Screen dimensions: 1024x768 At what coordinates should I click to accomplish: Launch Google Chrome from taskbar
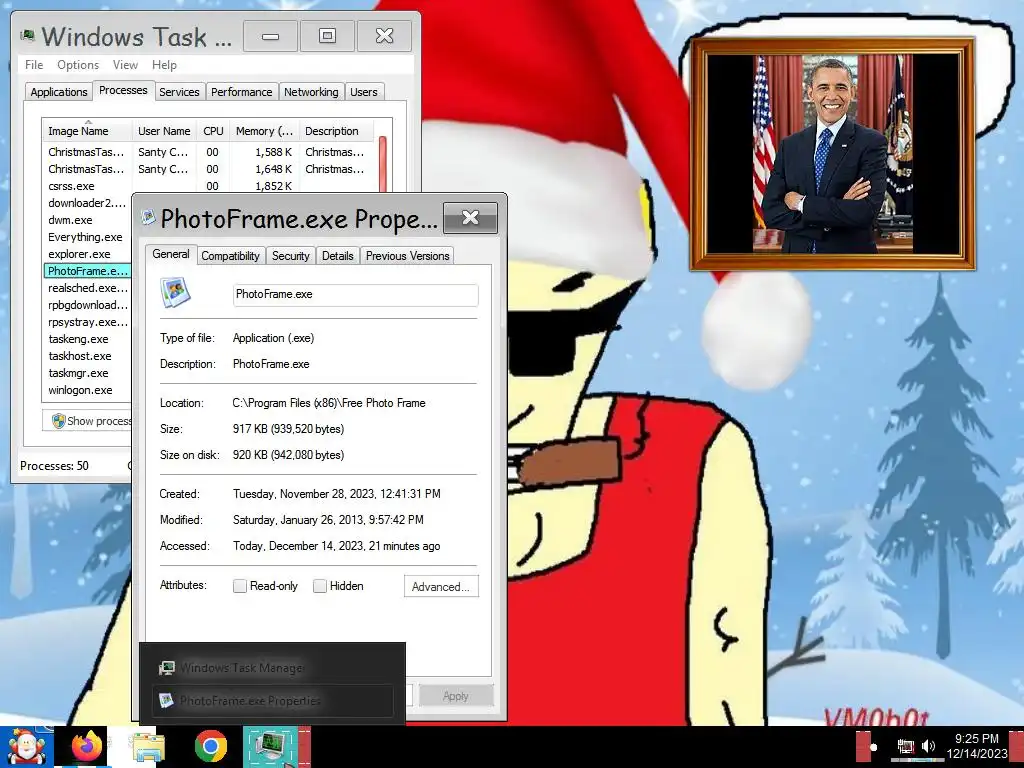210,746
